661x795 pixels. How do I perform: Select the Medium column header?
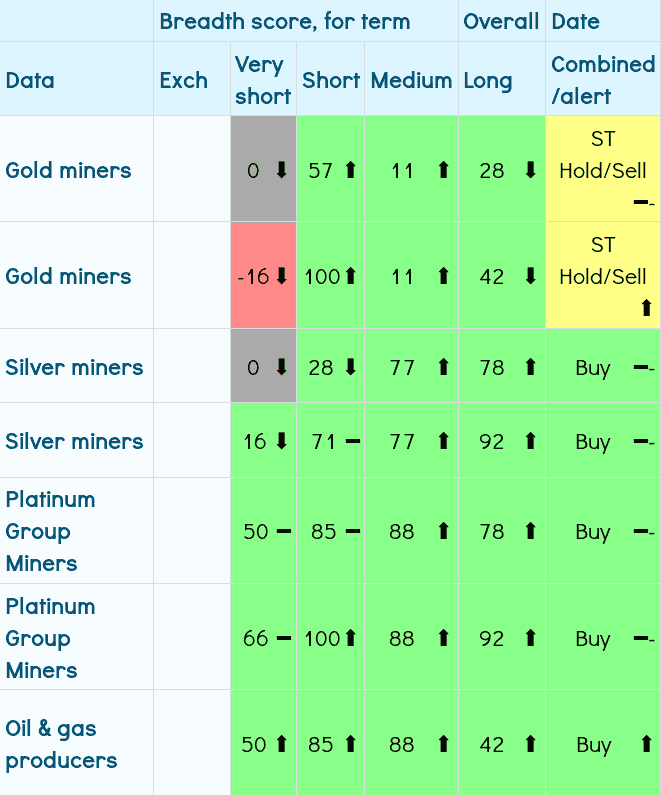[411, 80]
